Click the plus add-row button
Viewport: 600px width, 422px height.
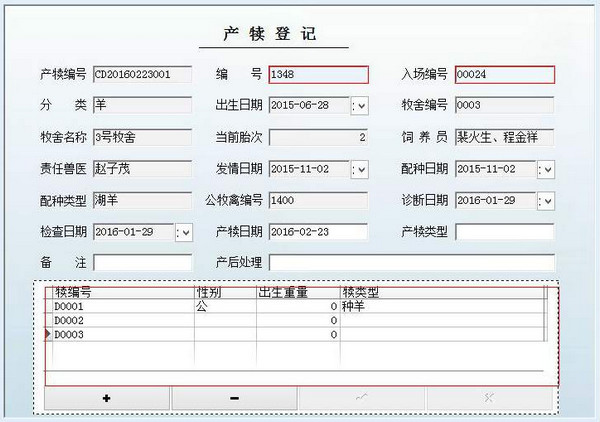coord(106,398)
